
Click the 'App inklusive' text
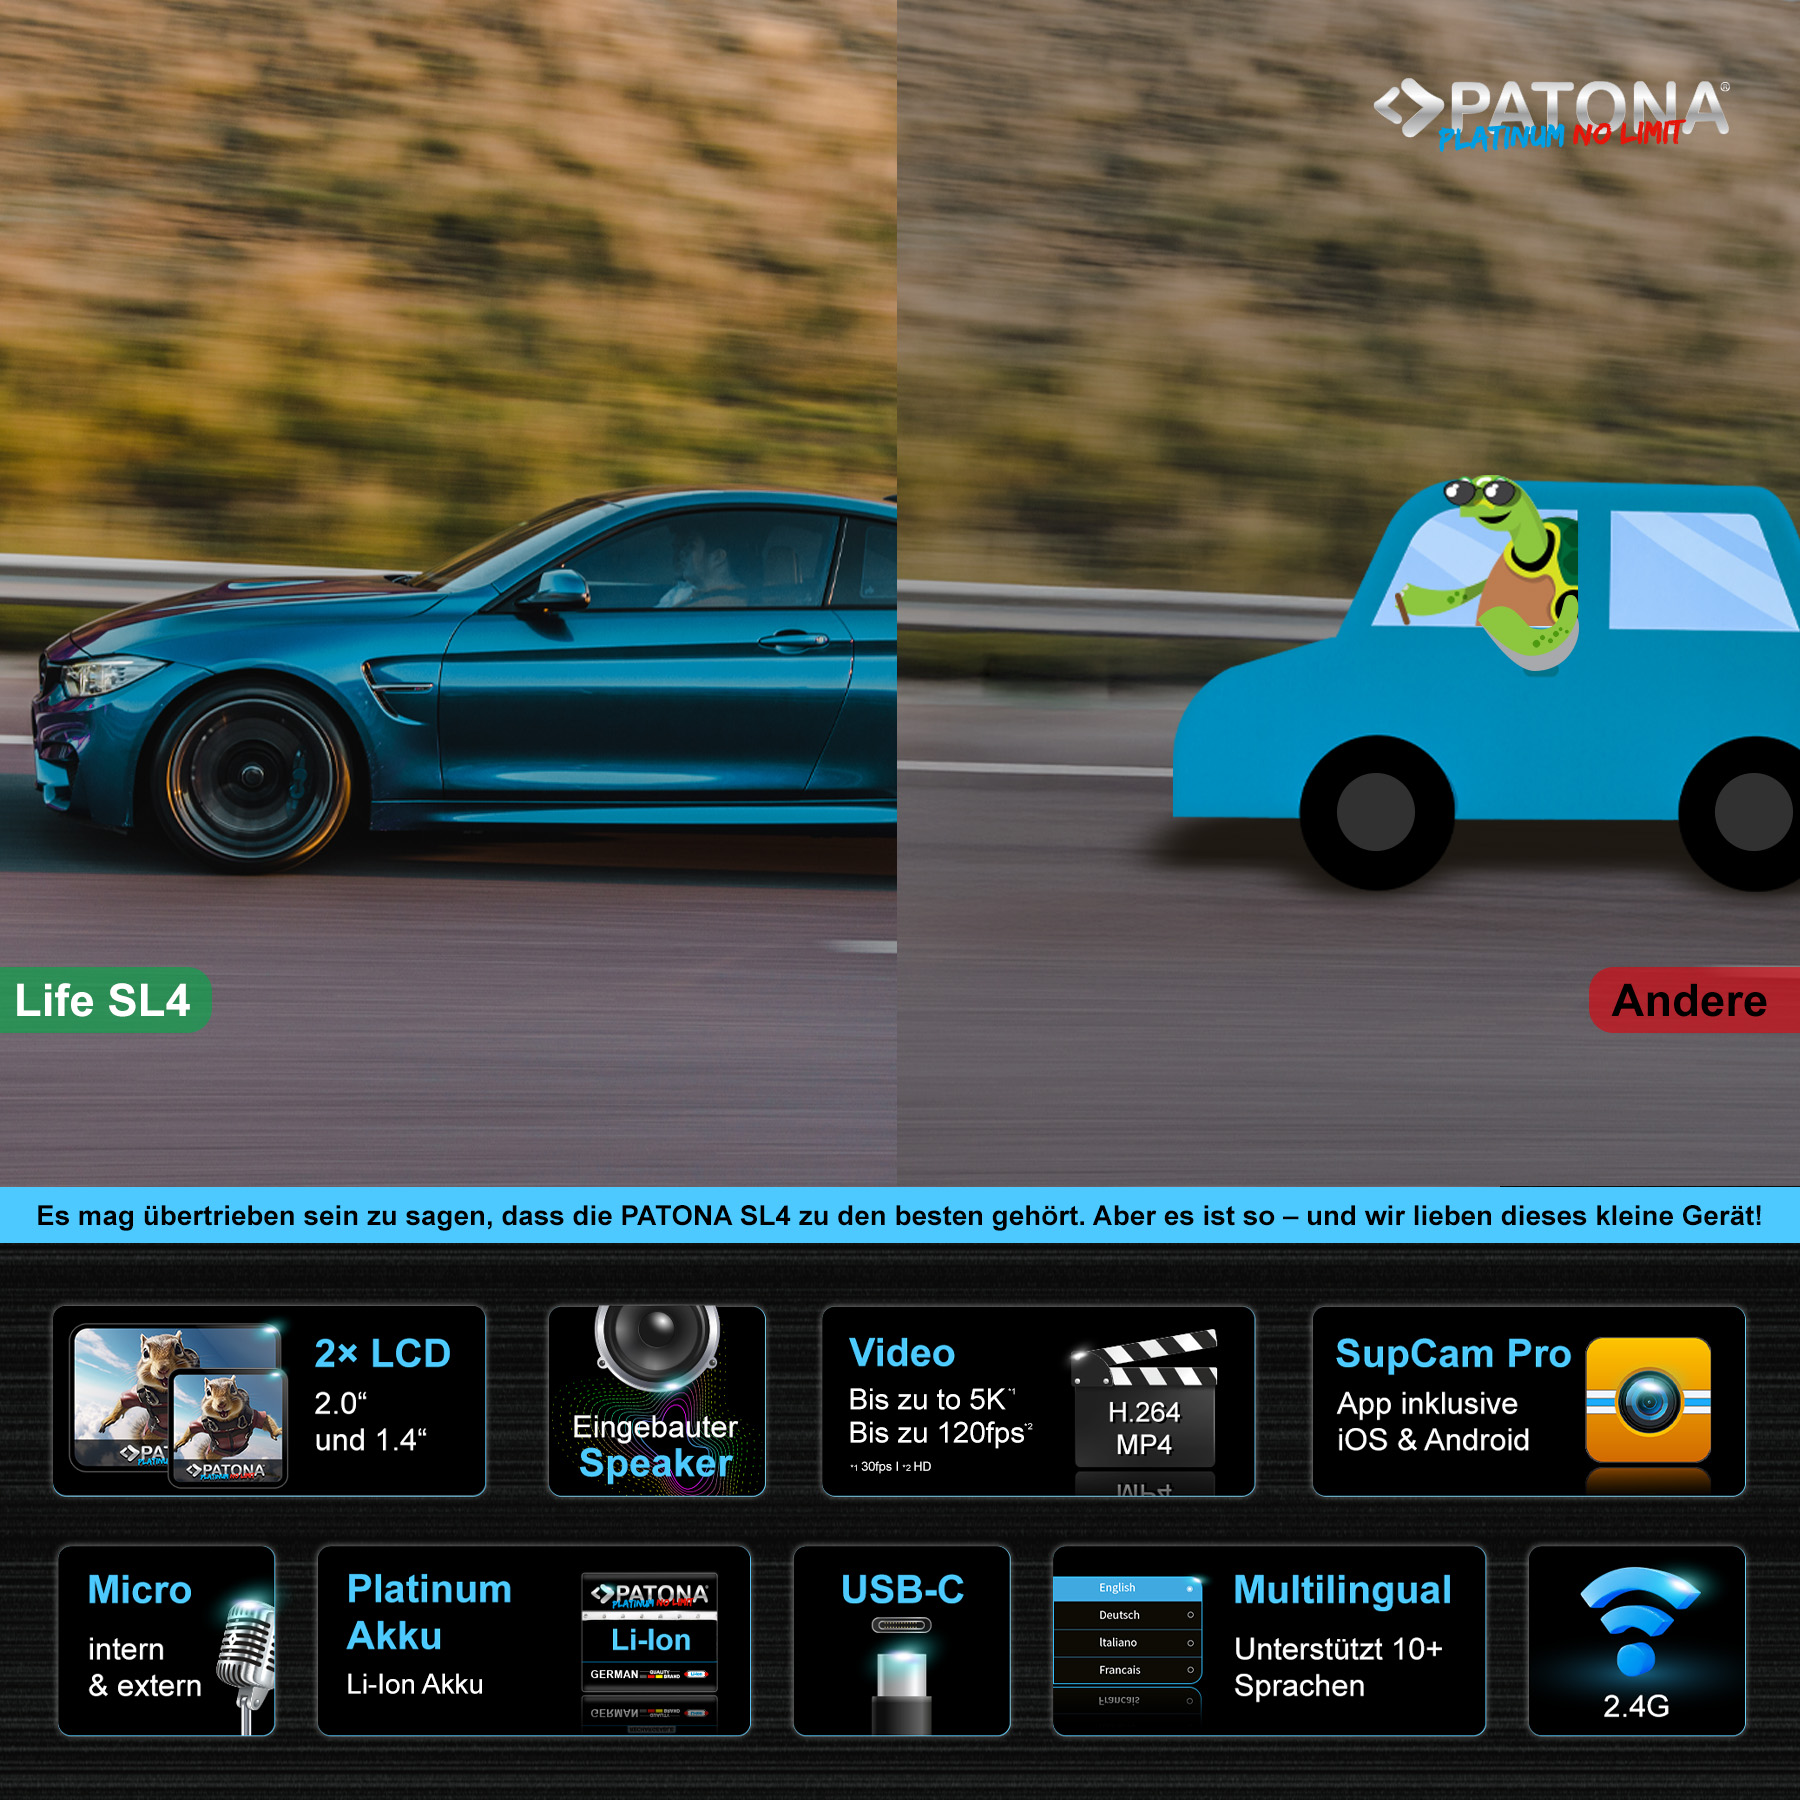click(1427, 1404)
